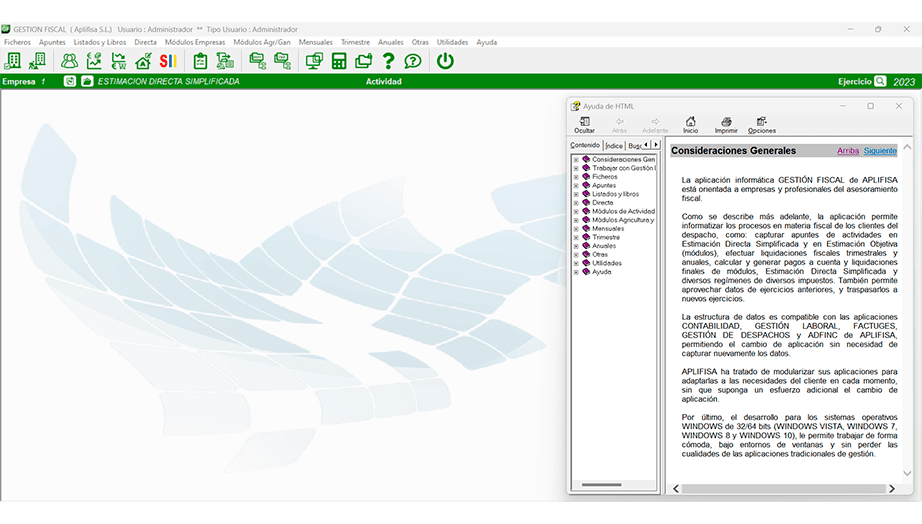Open the SII toolbar icon
The height and width of the screenshot is (524, 922).
[x=168, y=61]
